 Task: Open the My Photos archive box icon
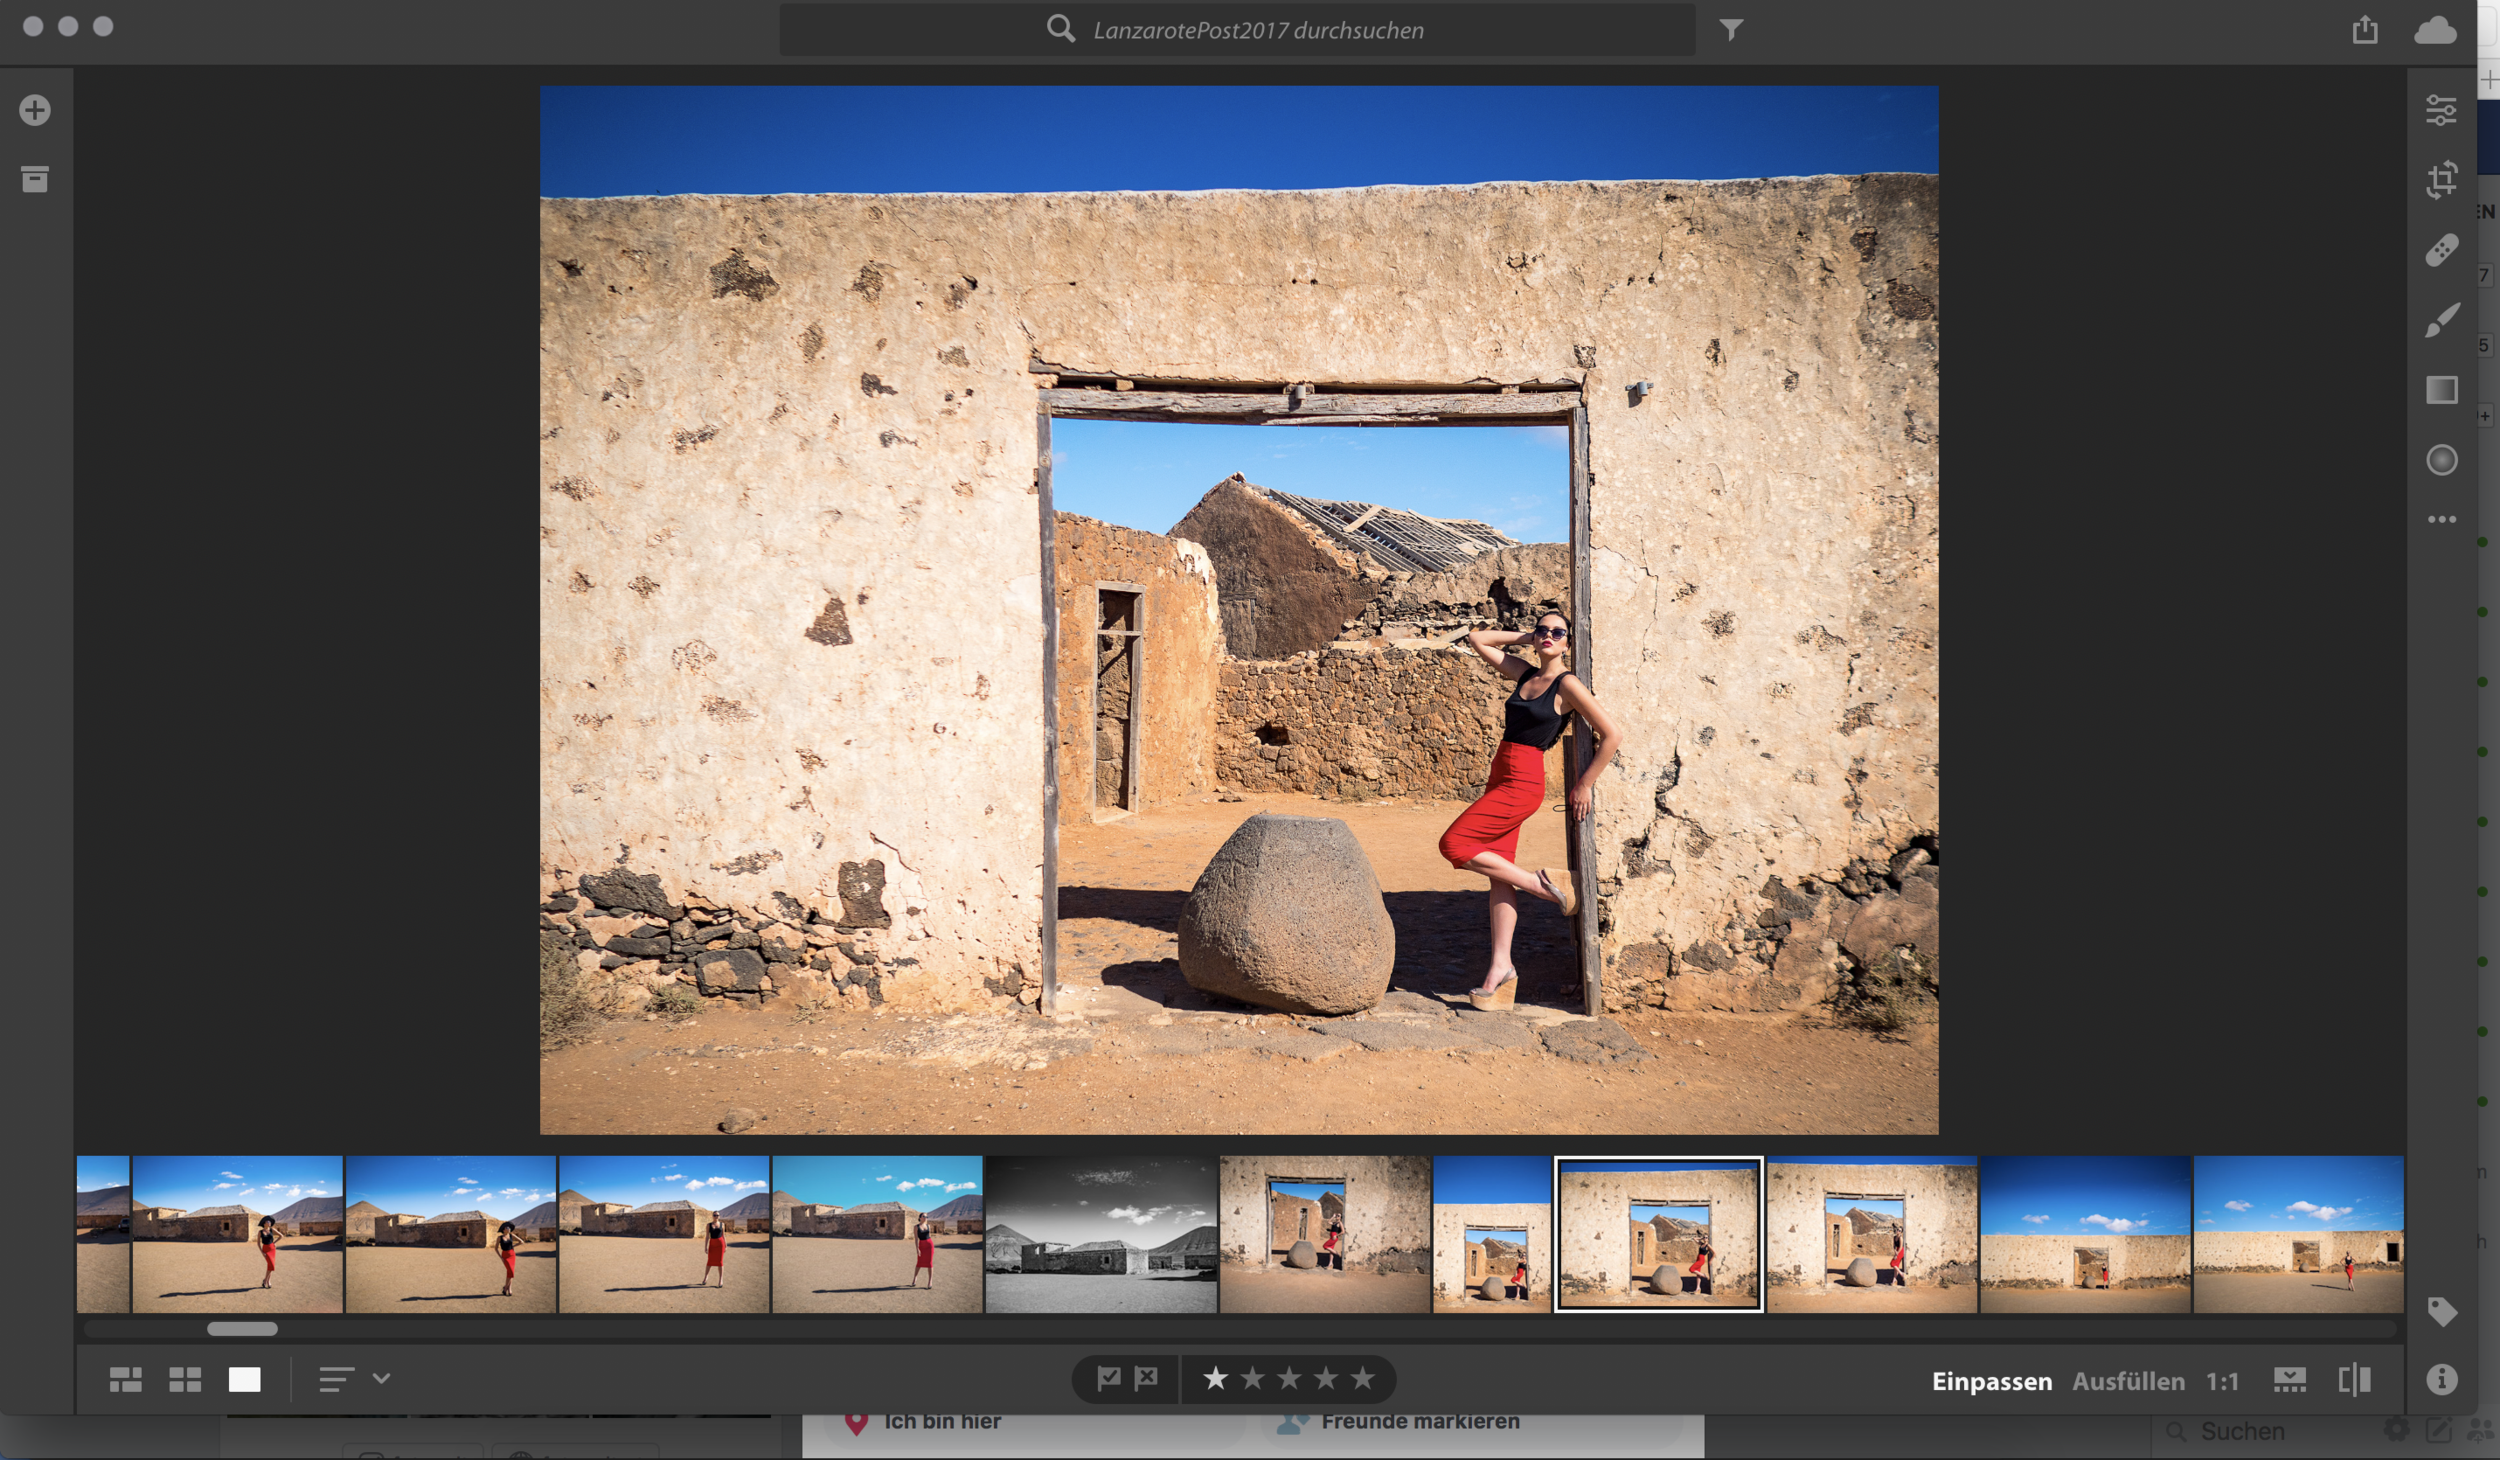click(x=35, y=179)
